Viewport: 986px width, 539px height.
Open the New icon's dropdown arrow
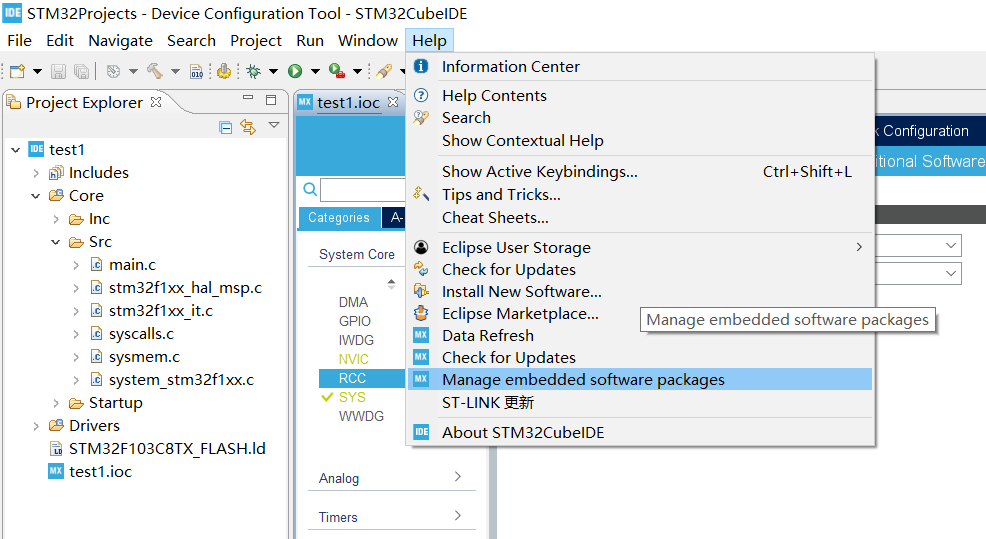coord(37,71)
